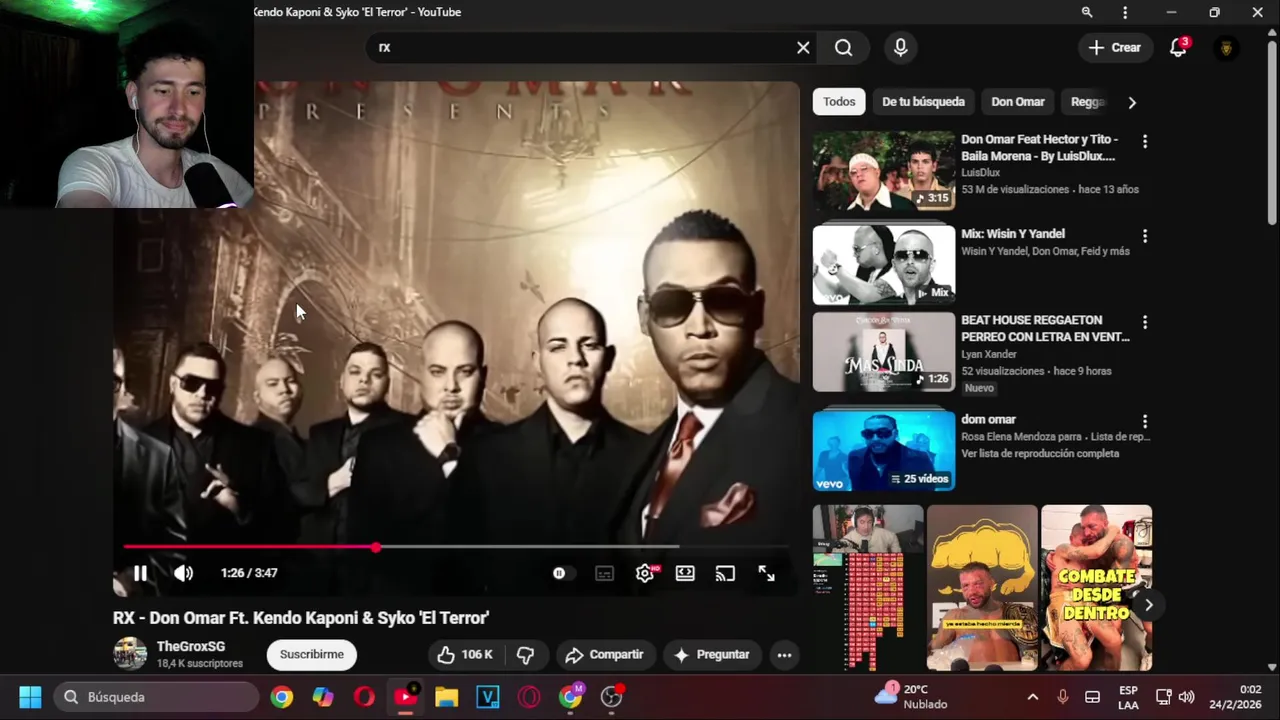
Task: Clear the search field with the X
Action: click(x=803, y=47)
